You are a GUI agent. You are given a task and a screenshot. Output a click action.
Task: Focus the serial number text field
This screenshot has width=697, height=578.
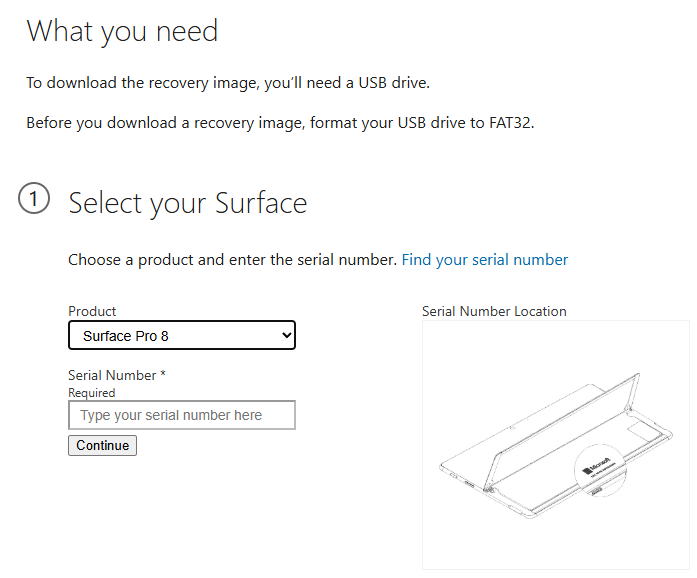pos(182,415)
